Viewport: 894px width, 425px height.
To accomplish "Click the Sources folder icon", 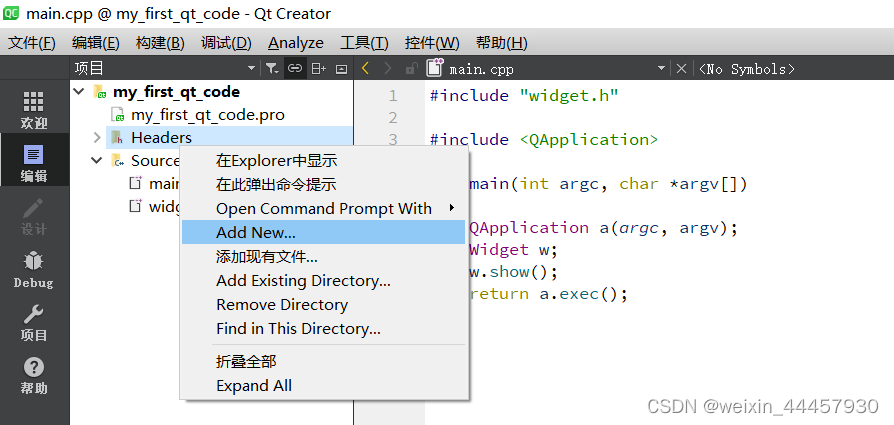I will pos(117,160).
